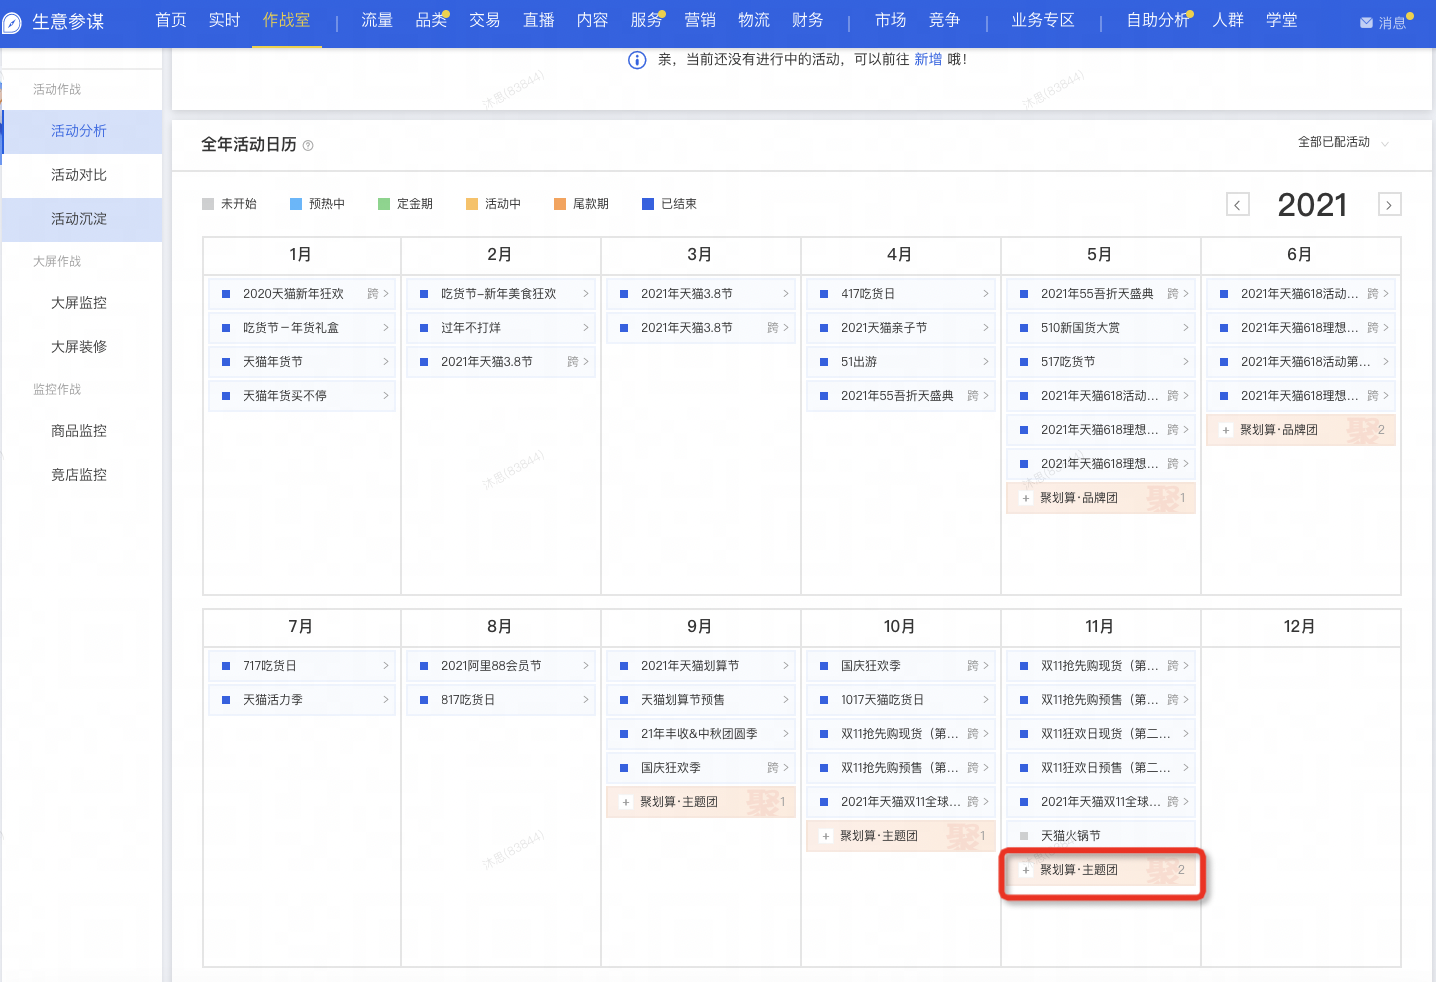Click the 预热中 blue legend swatch
This screenshot has width=1436, height=982.
point(296,204)
